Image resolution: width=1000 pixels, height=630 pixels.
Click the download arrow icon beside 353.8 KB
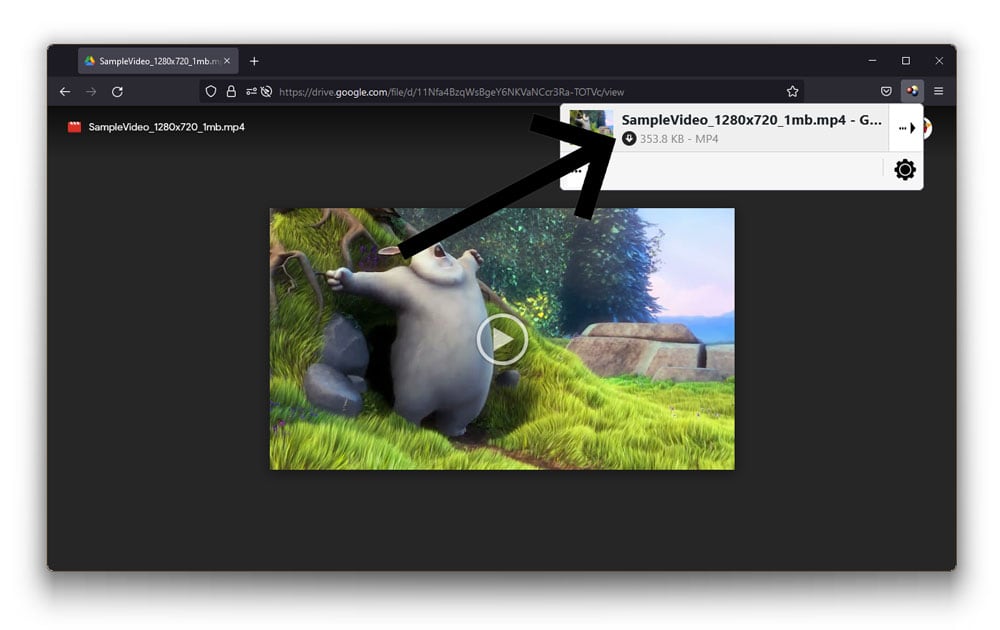click(x=629, y=138)
